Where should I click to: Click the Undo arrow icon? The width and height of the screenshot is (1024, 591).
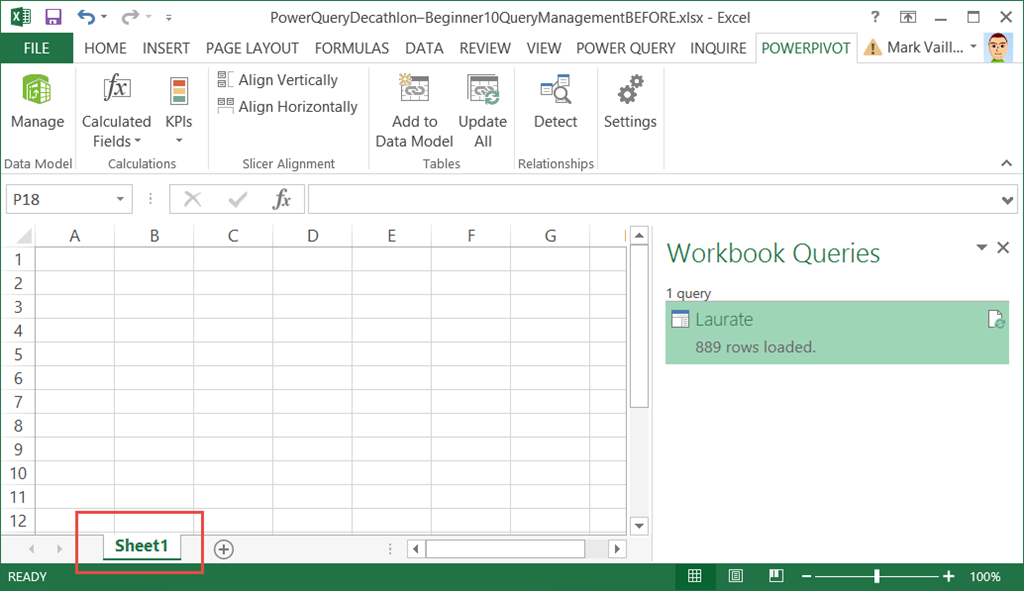86,17
